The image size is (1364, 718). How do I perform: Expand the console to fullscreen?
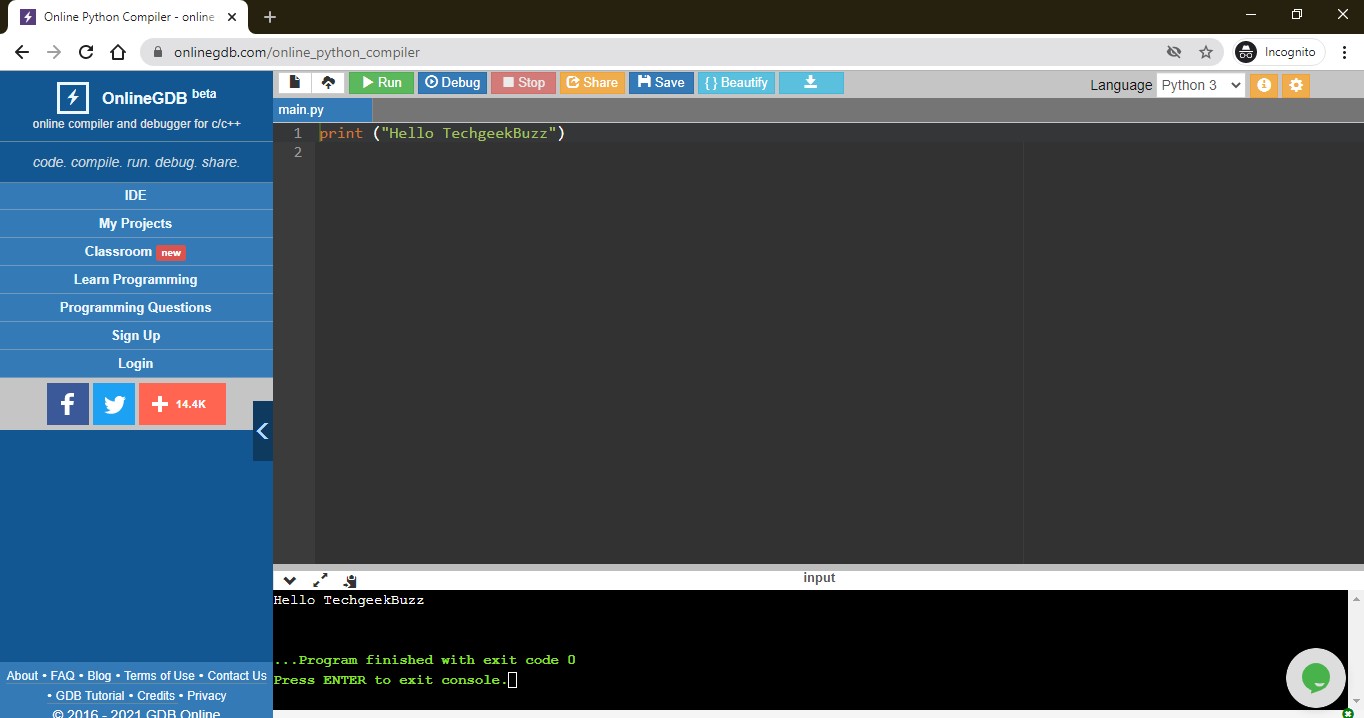point(320,580)
